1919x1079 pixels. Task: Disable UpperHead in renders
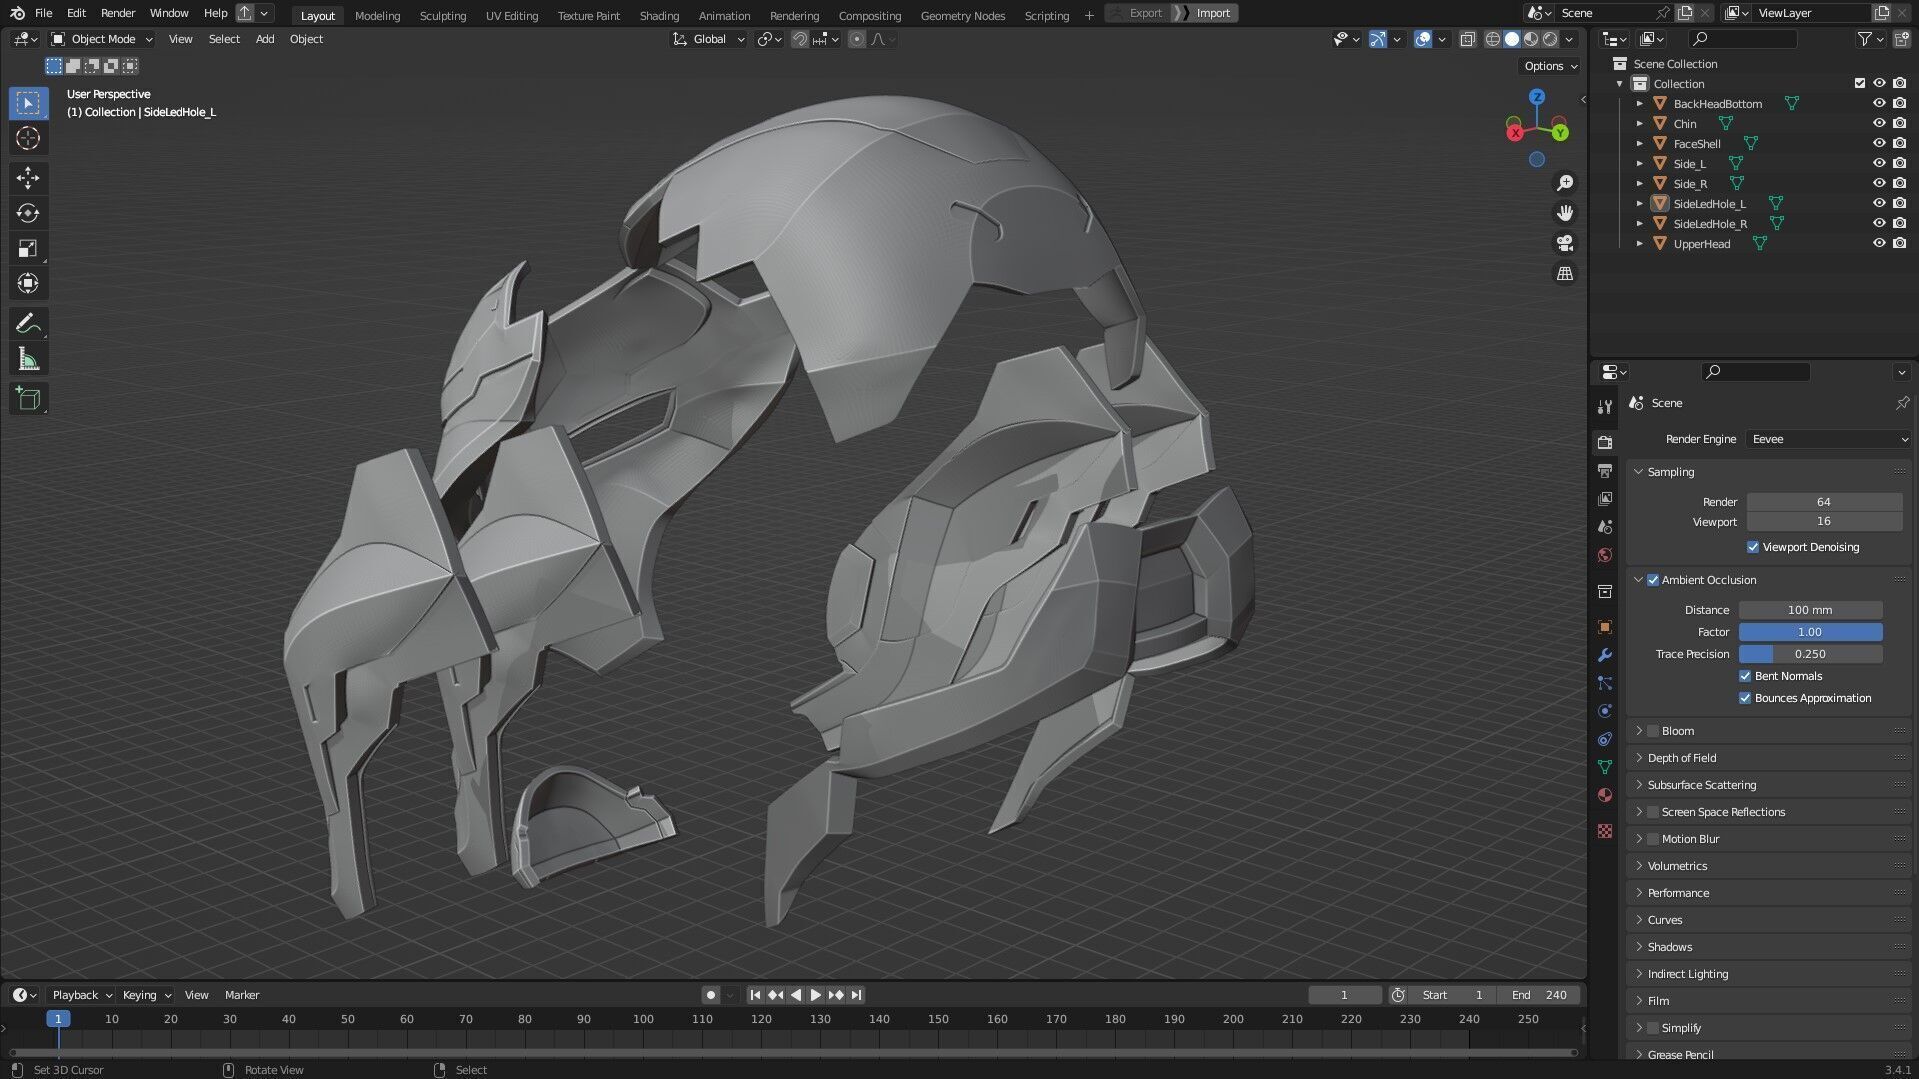point(1899,243)
